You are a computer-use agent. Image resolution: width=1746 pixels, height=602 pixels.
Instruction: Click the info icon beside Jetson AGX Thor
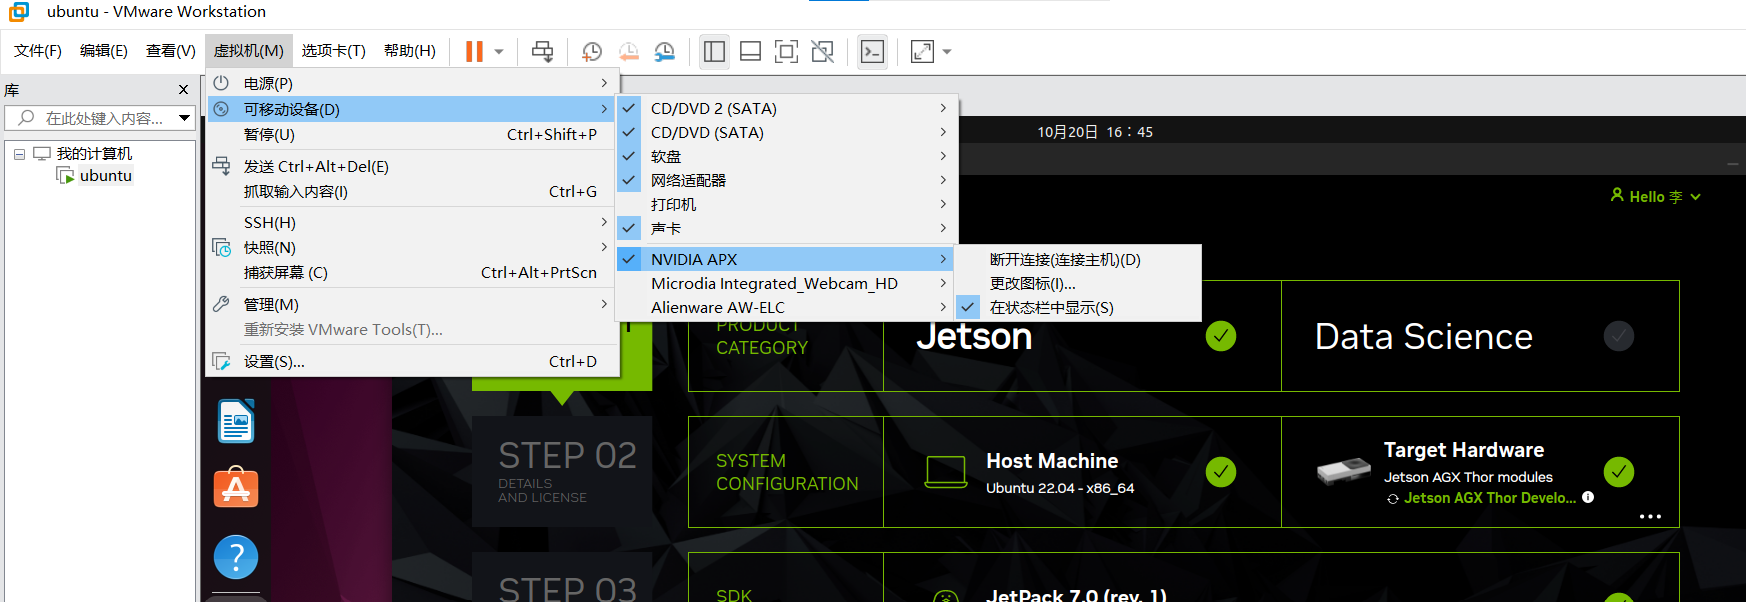pos(1588,497)
